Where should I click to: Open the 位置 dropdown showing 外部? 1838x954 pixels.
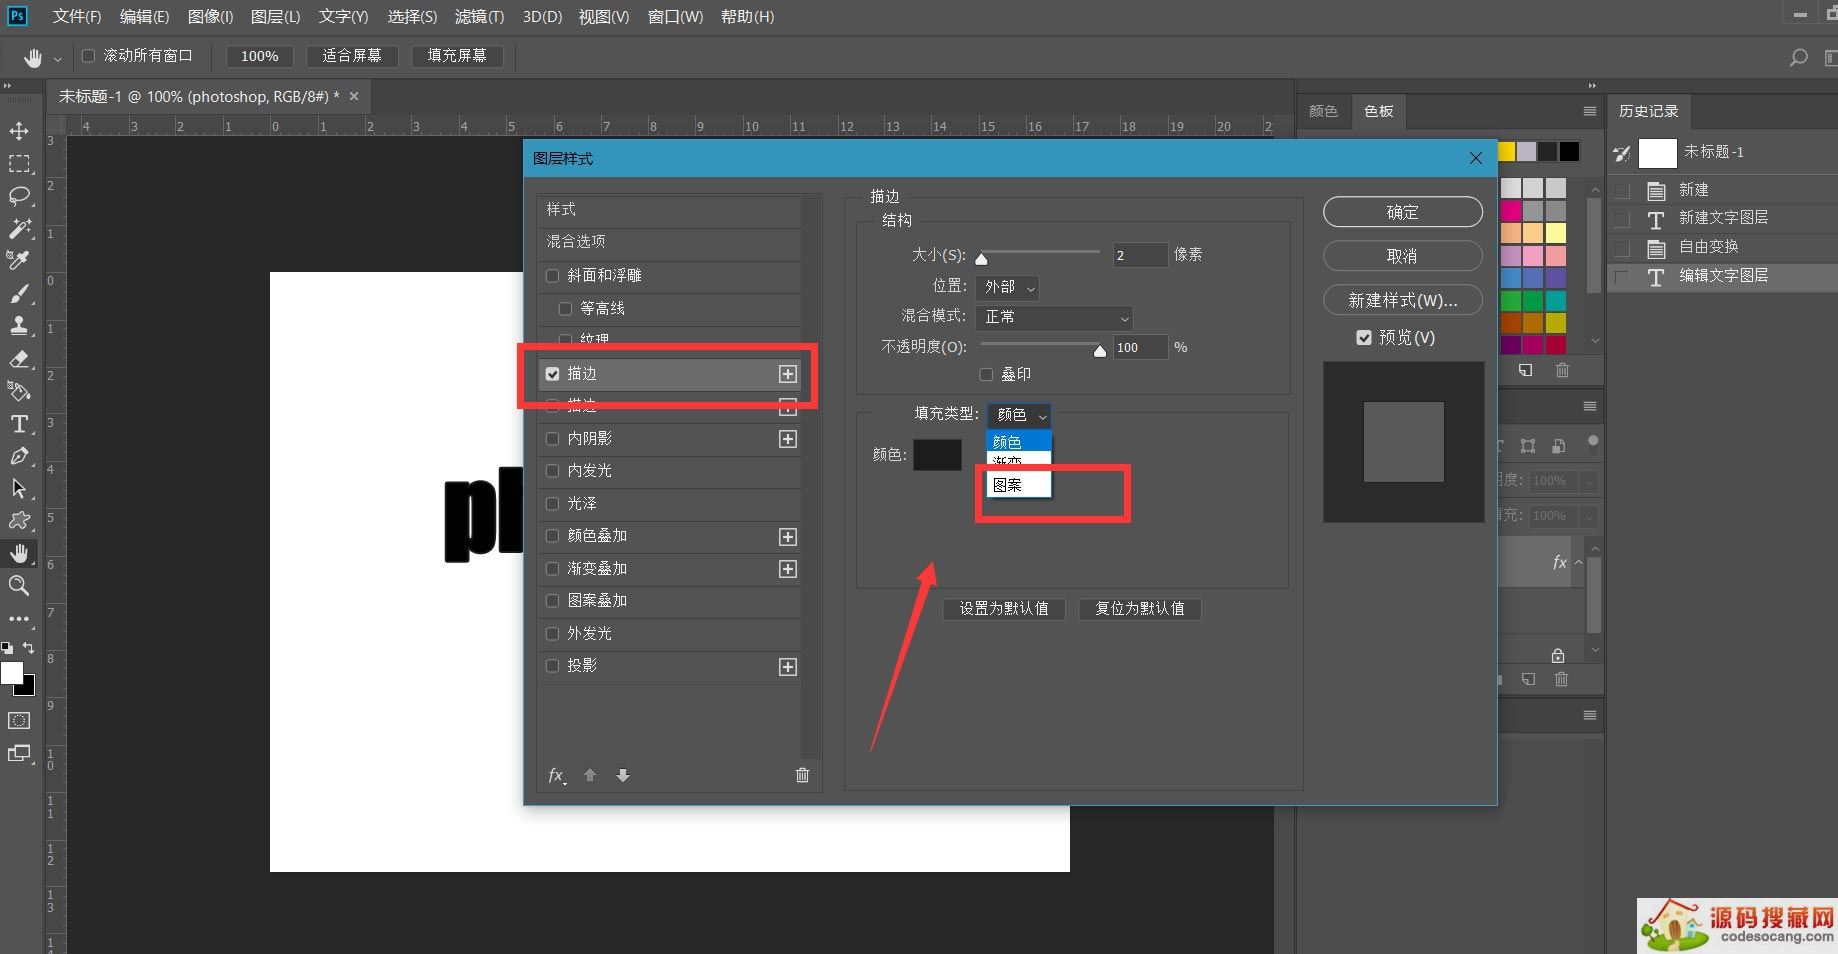pos(1007,287)
